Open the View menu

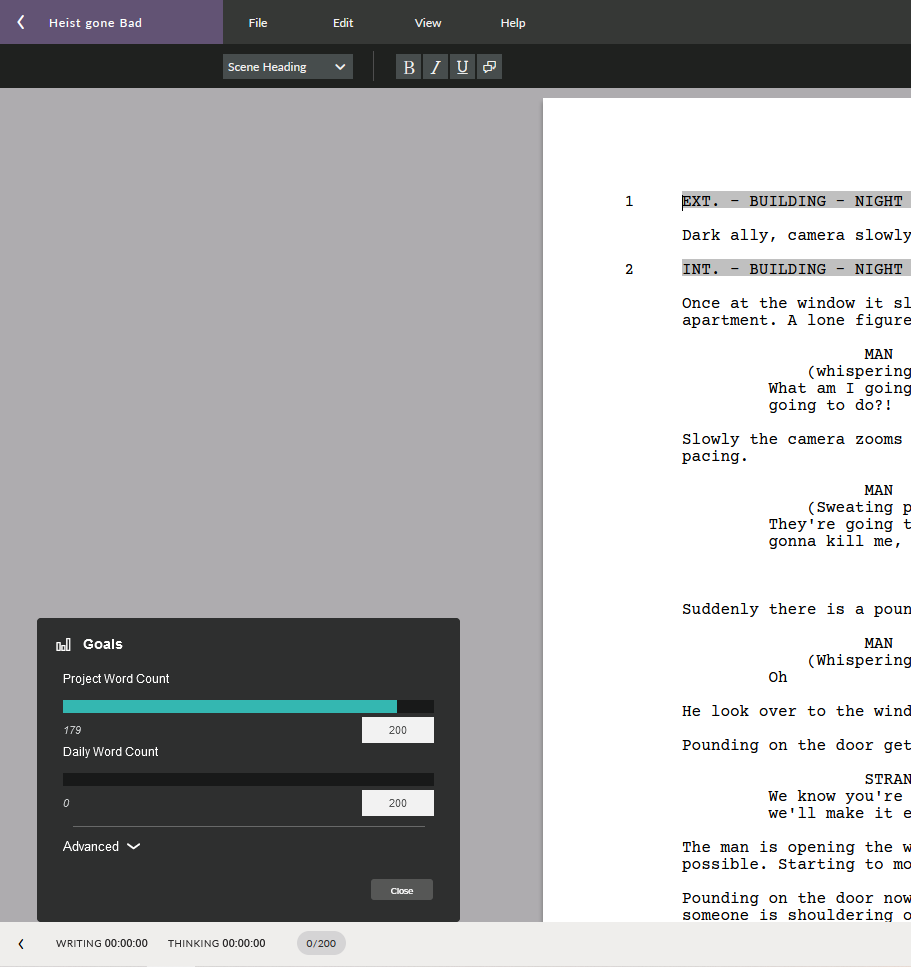427,23
